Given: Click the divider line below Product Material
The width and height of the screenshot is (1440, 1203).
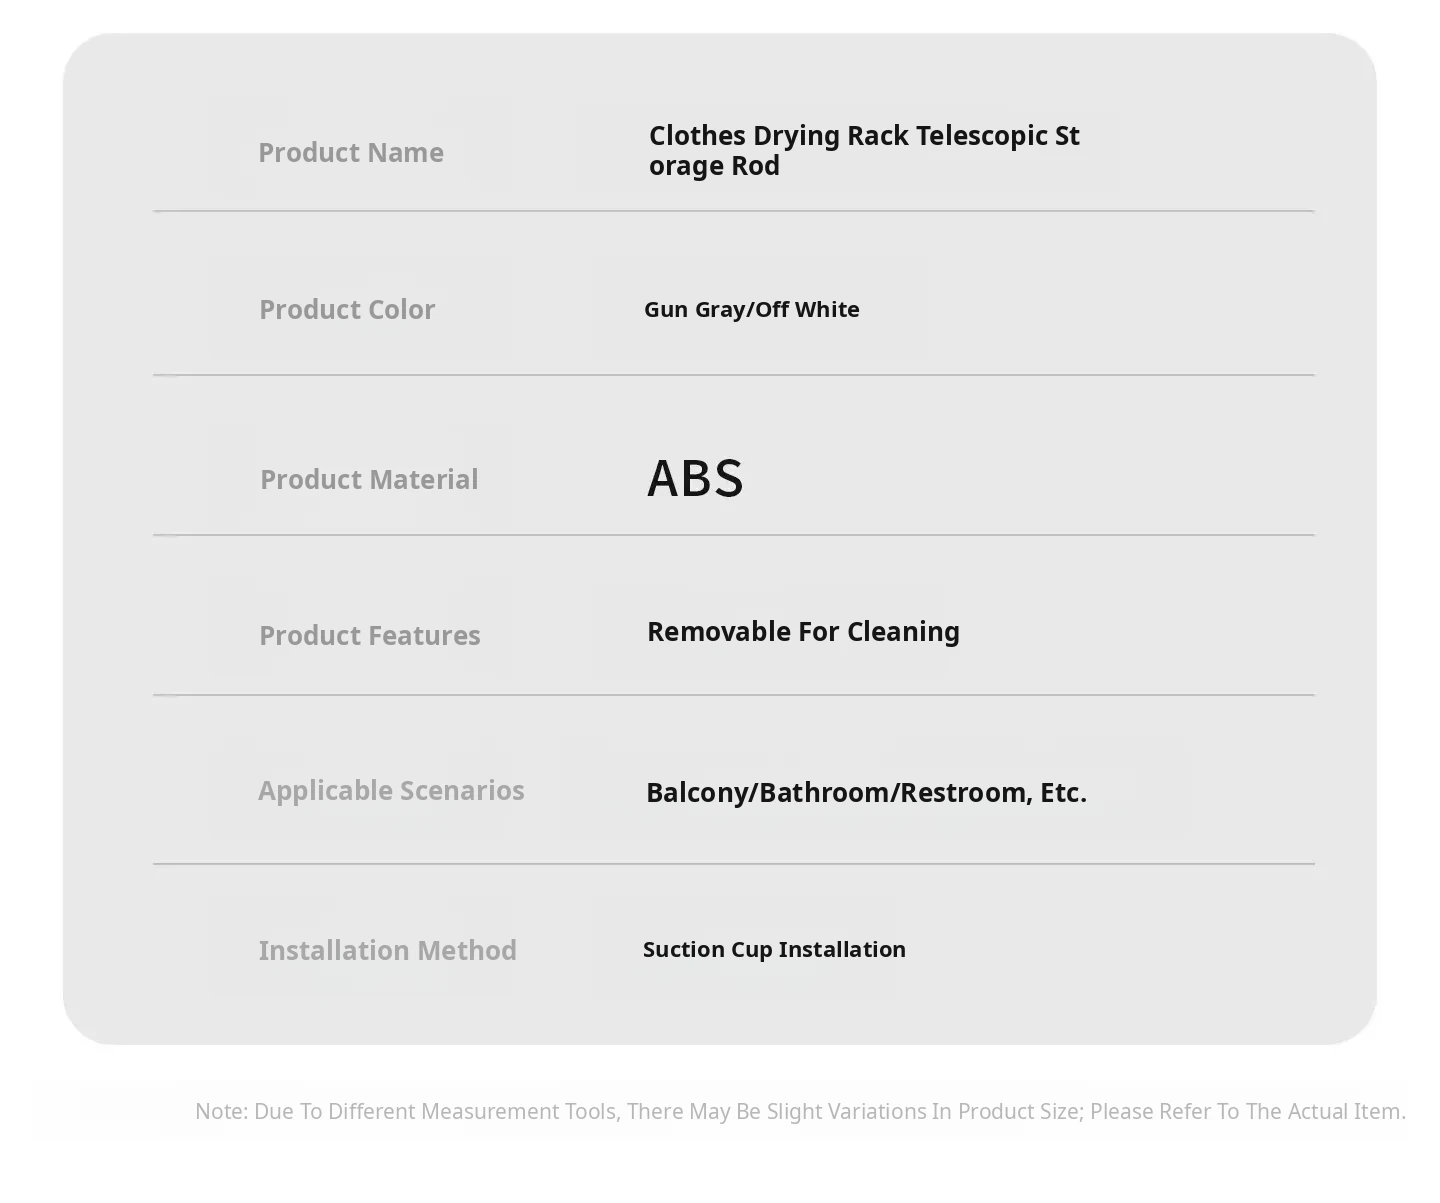Looking at the screenshot, I should 733,535.
